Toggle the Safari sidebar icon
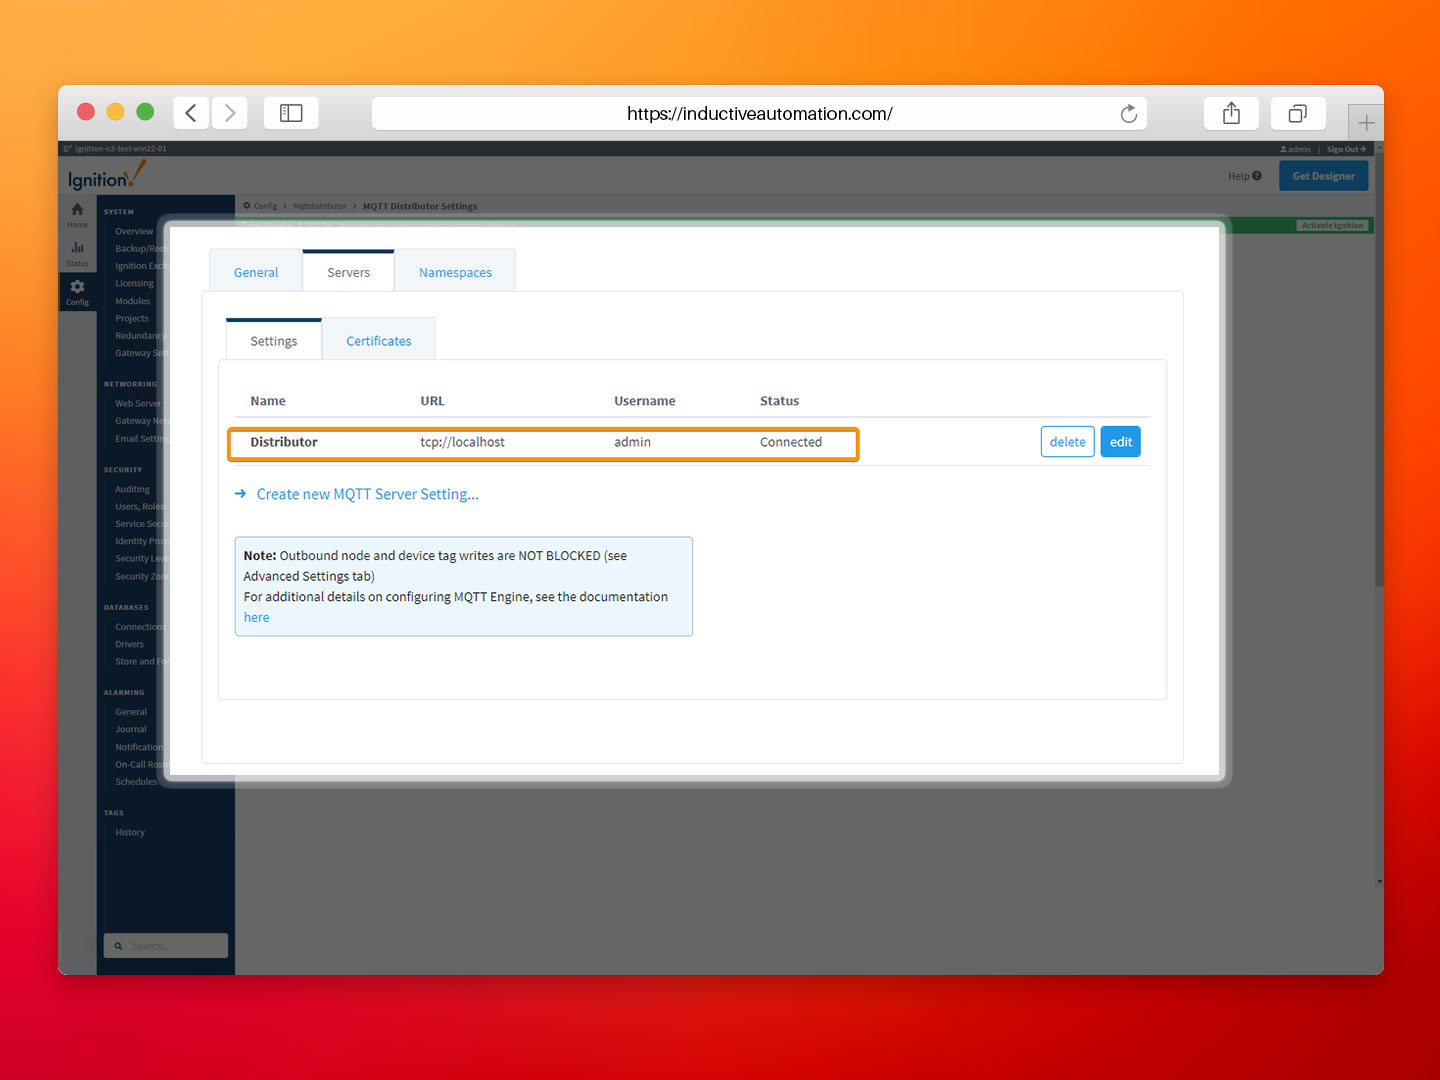The width and height of the screenshot is (1440, 1080). [291, 112]
